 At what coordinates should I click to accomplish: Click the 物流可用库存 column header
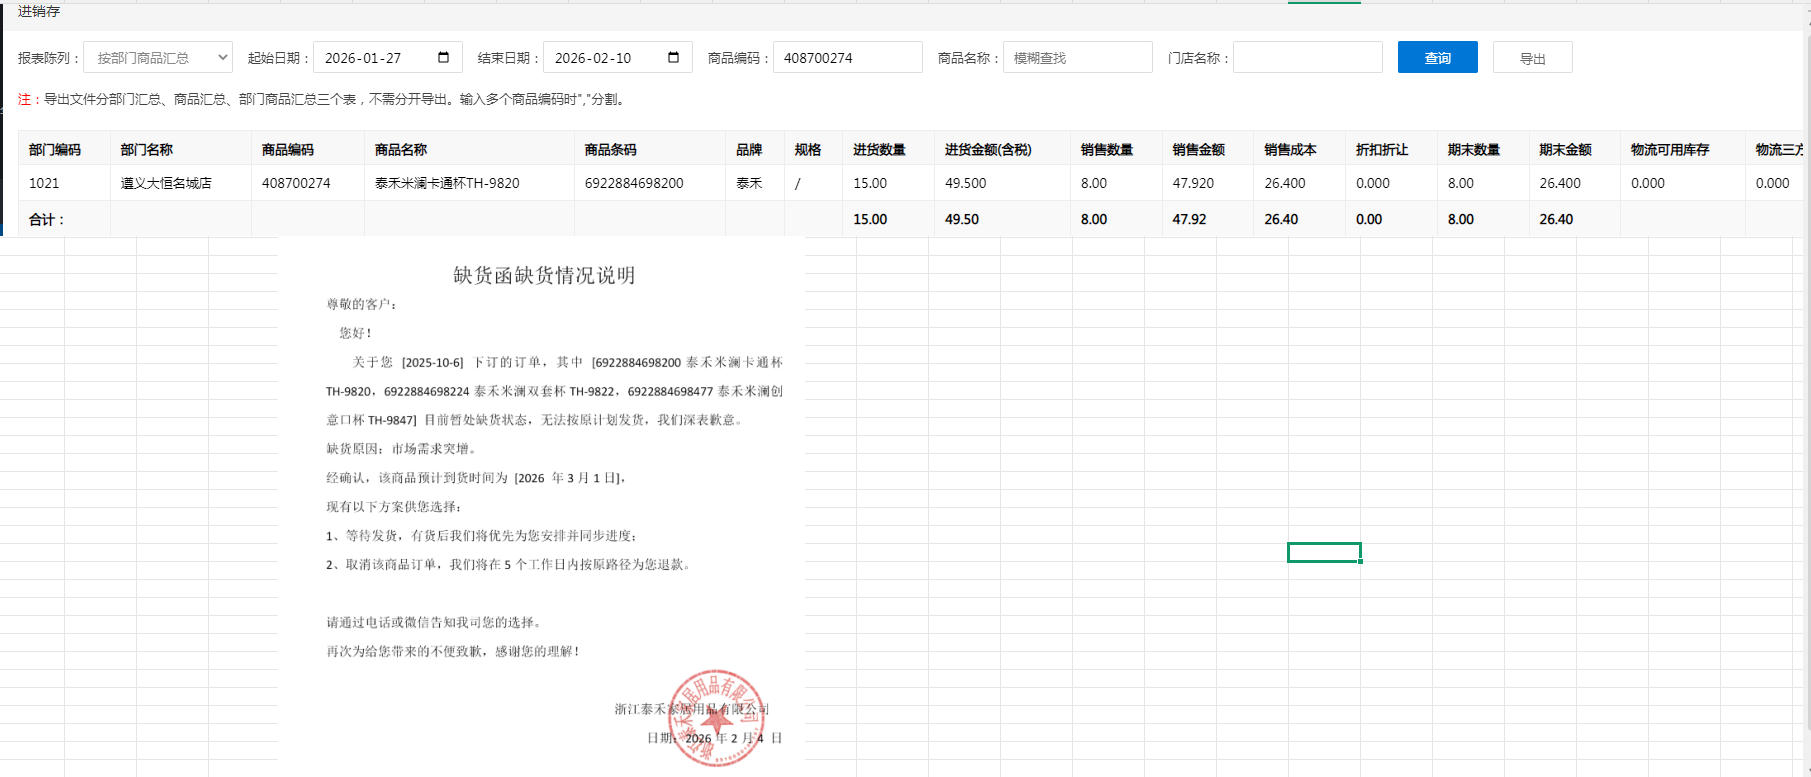click(1669, 149)
